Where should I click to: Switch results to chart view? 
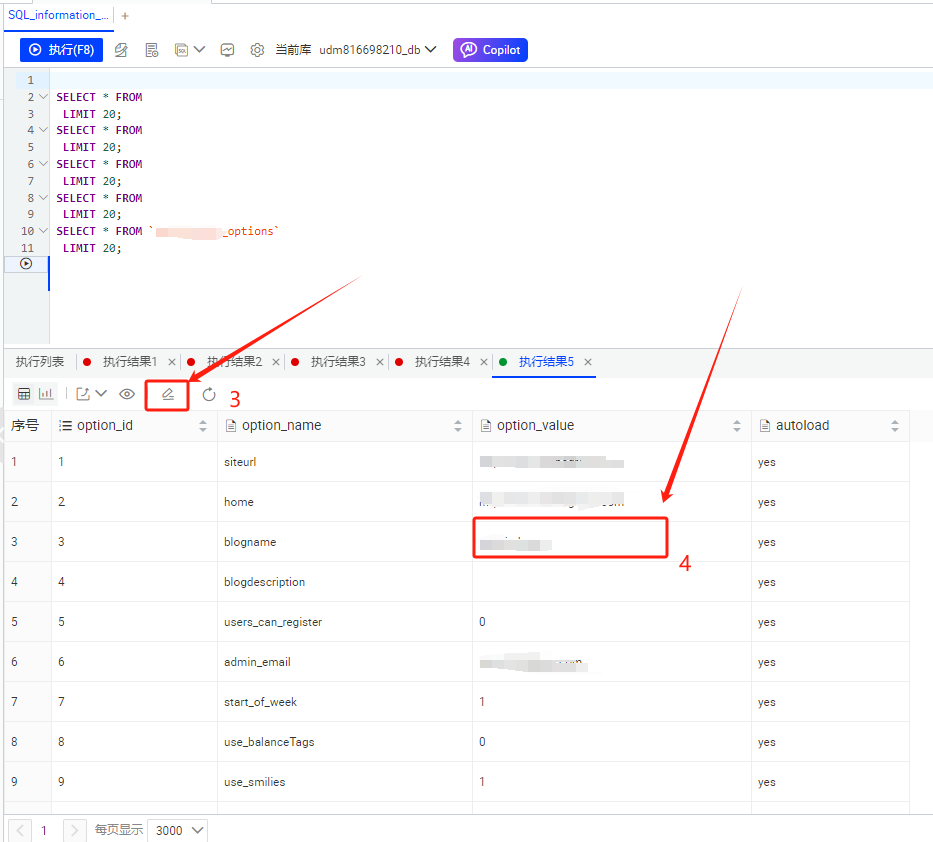click(46, 394)
